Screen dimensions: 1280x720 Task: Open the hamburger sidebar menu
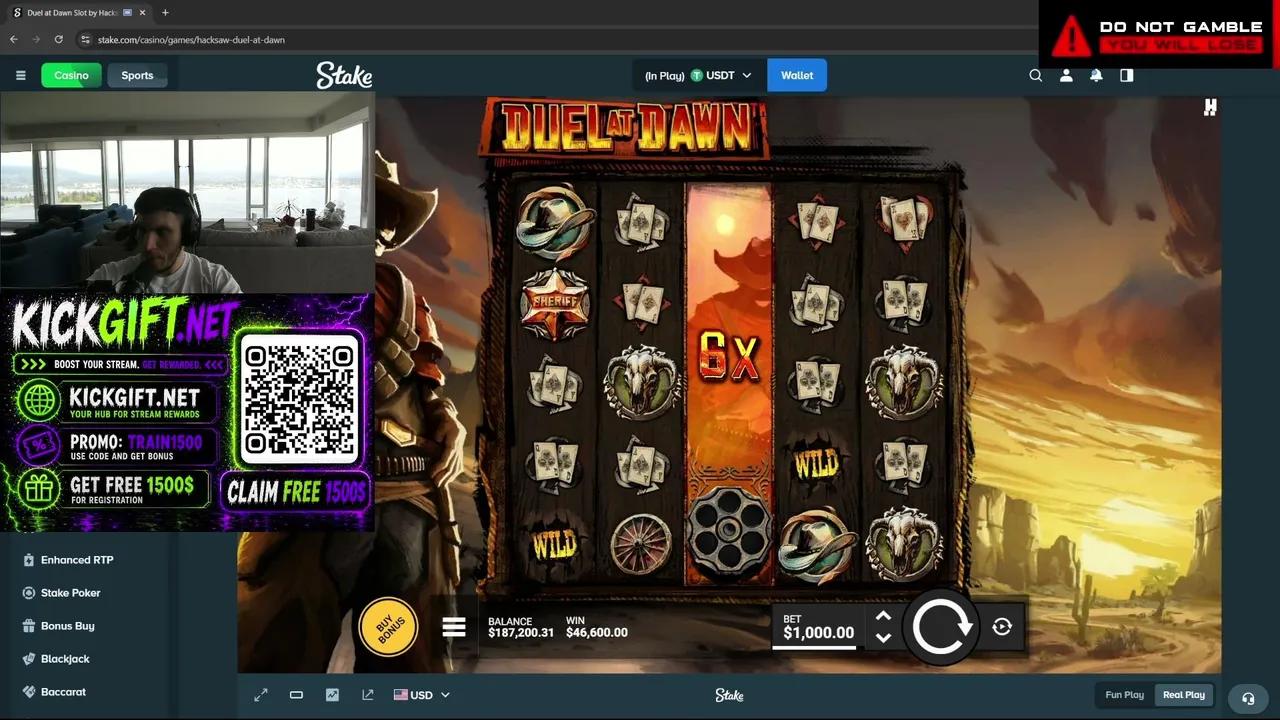point(20,75)
